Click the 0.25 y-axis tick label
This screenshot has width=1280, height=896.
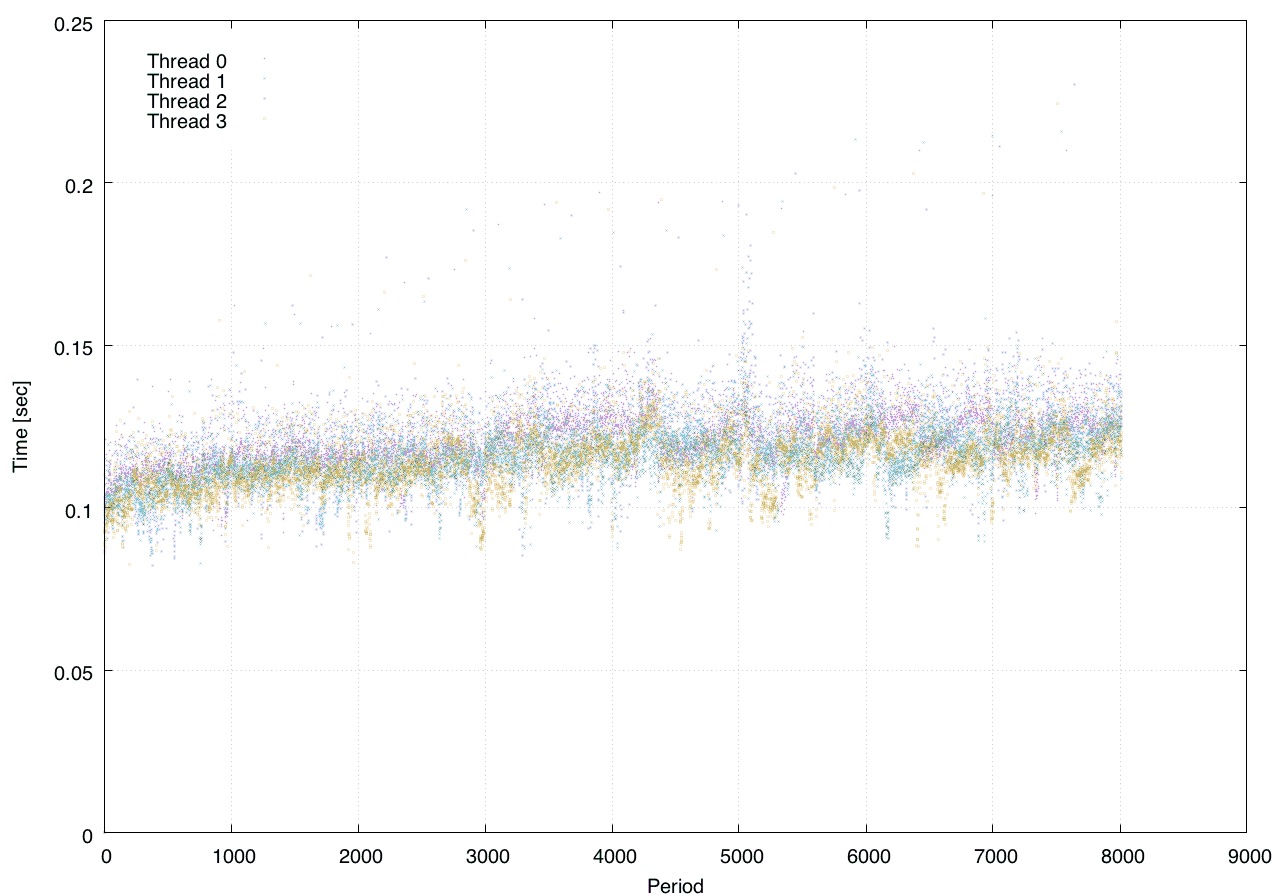[x=71, y=22]
